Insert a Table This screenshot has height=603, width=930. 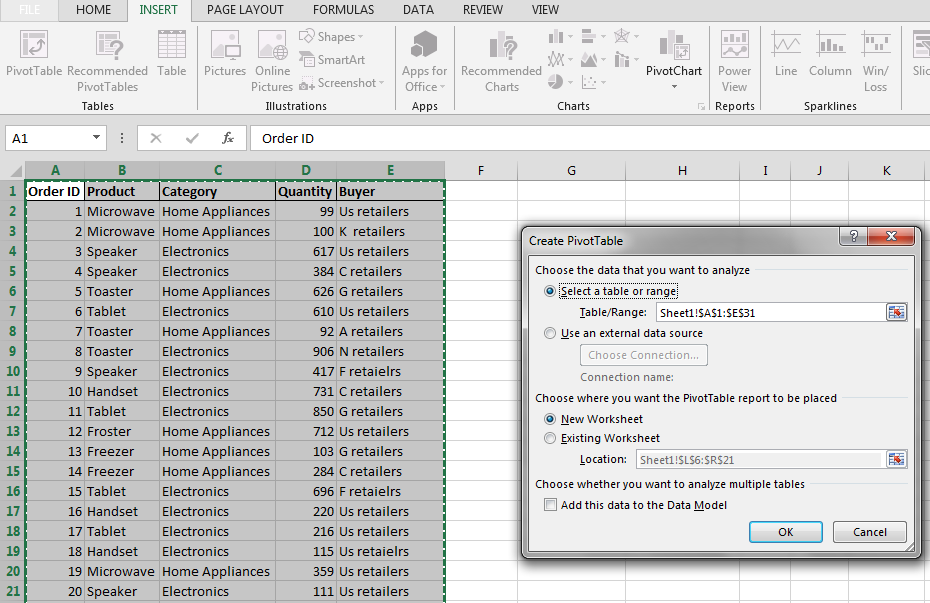click(x=171, y=57)
